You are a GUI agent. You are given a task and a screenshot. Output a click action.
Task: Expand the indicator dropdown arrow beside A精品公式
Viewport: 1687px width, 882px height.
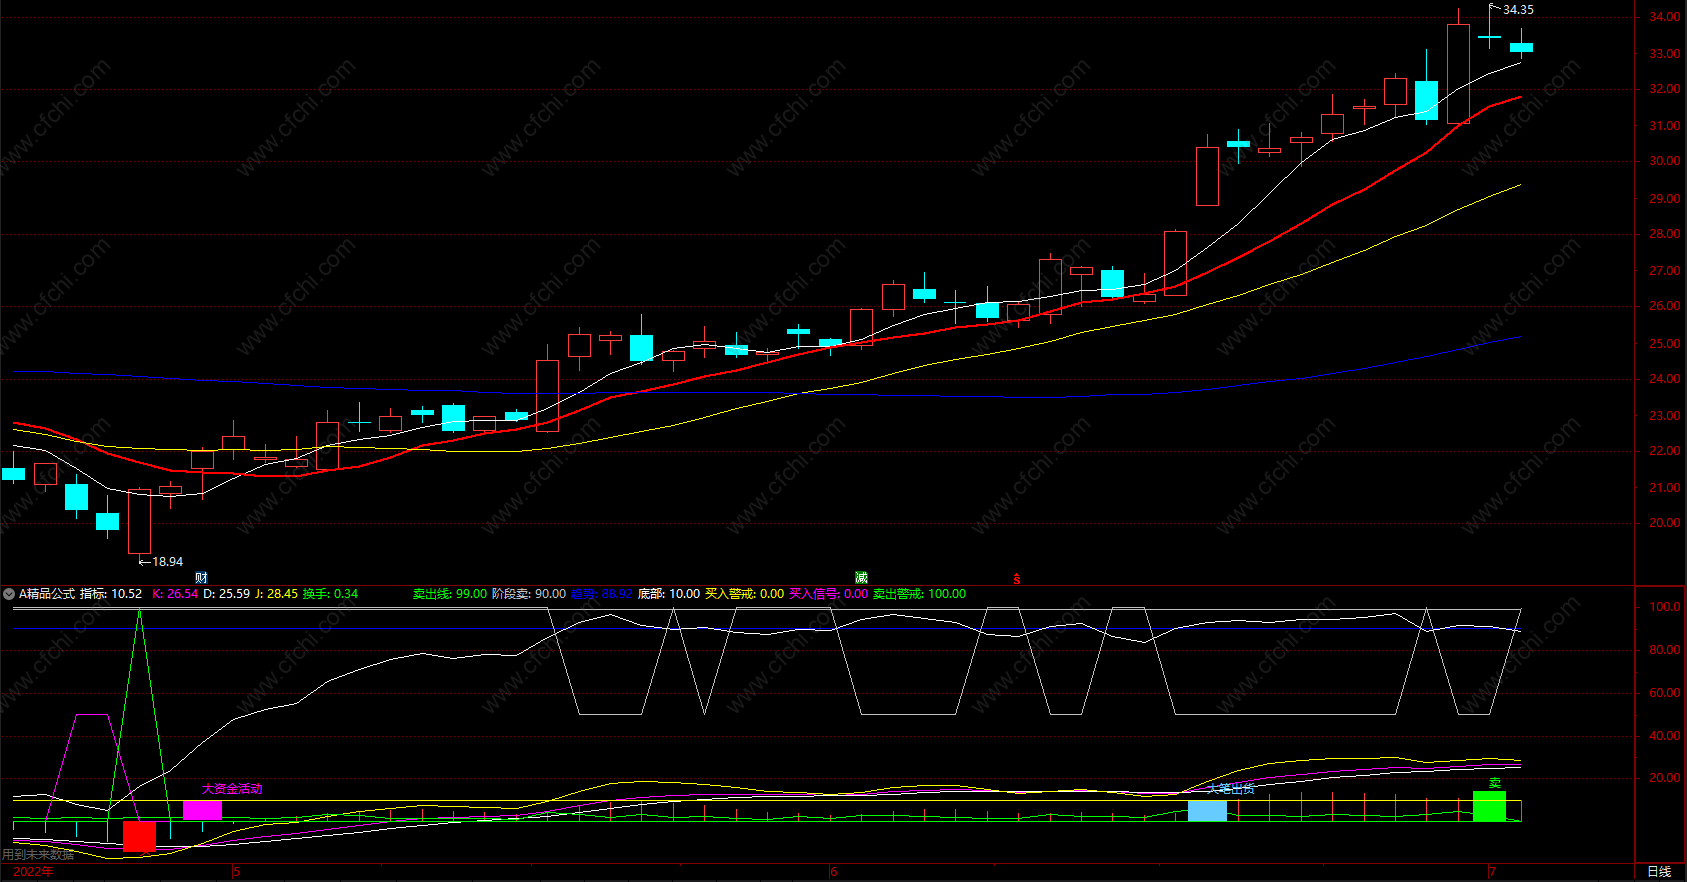[9, 594]
